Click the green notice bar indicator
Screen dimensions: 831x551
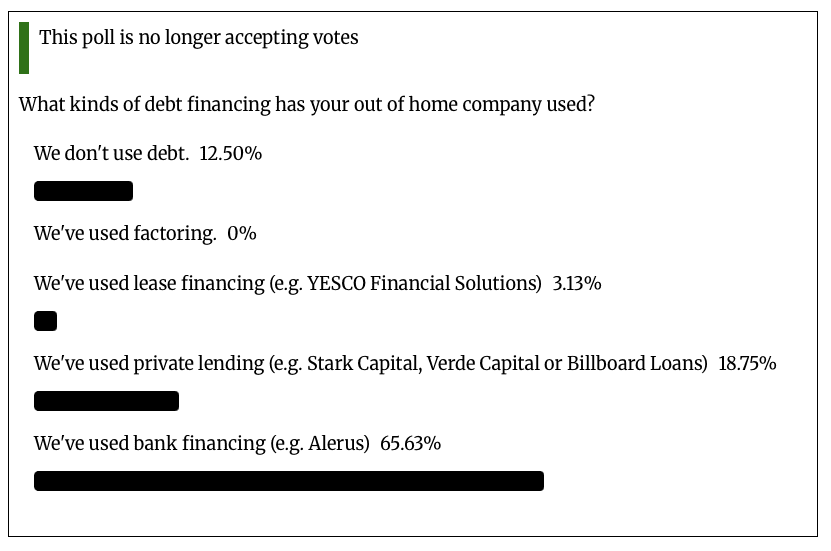pos(24,48)
